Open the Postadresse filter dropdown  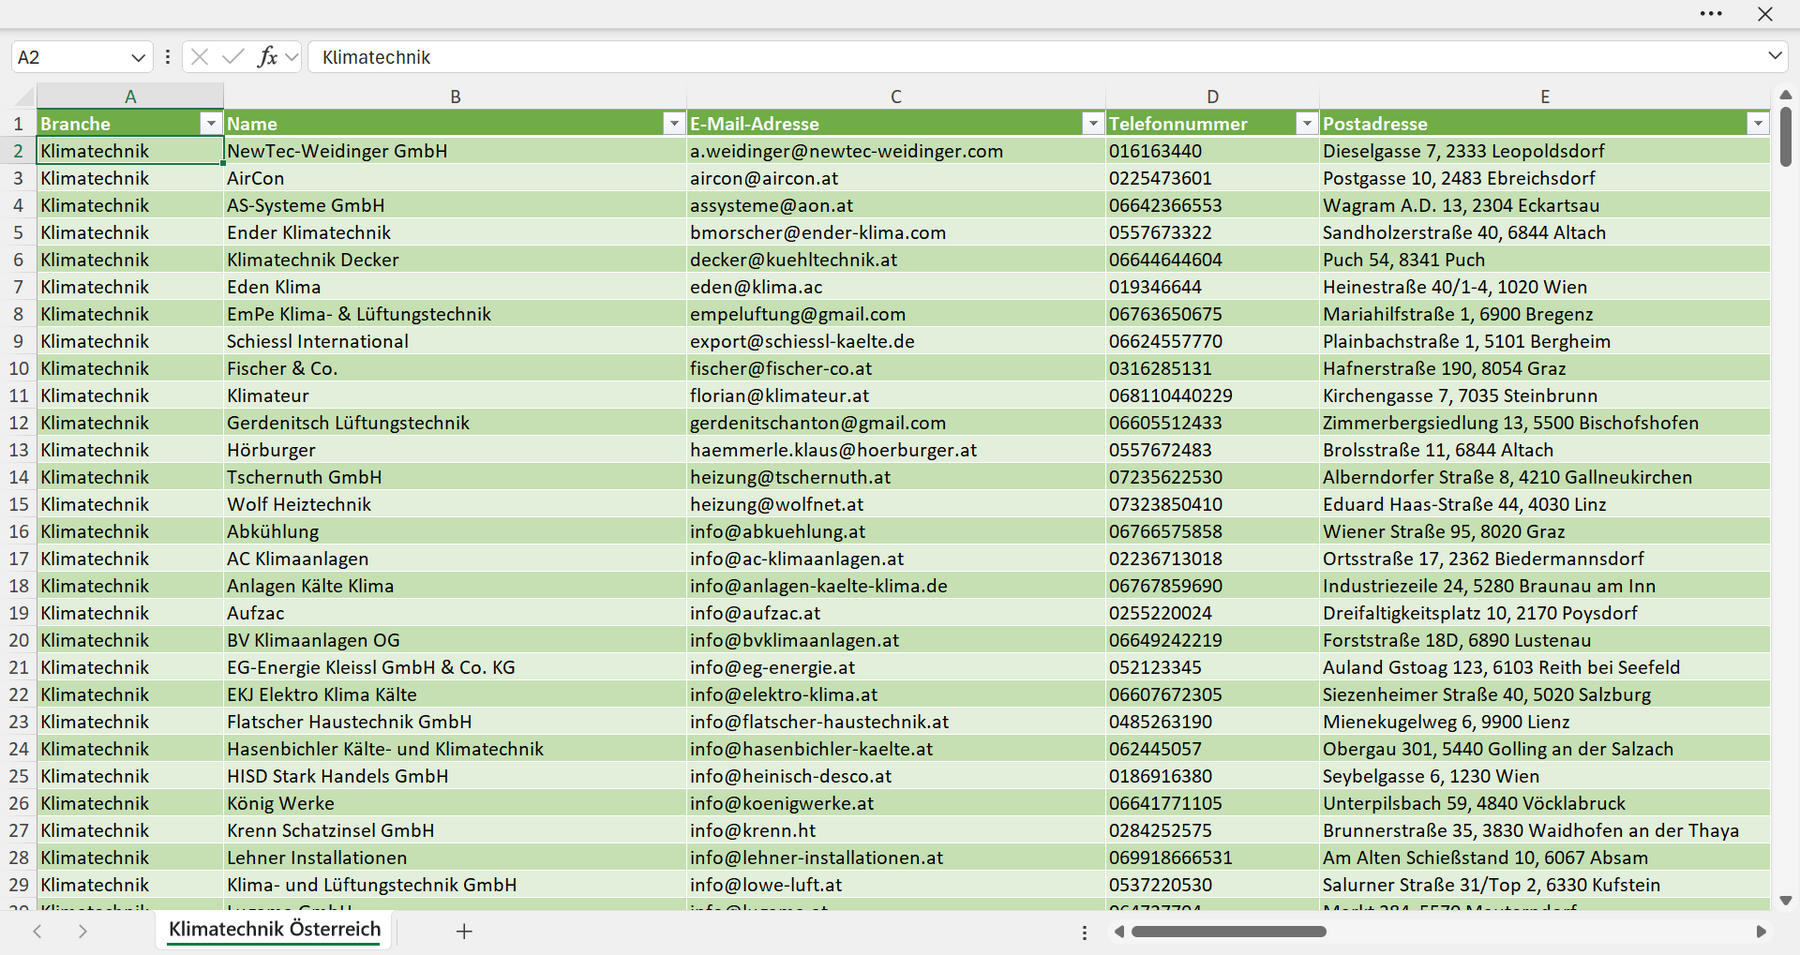pos(1758,123)
